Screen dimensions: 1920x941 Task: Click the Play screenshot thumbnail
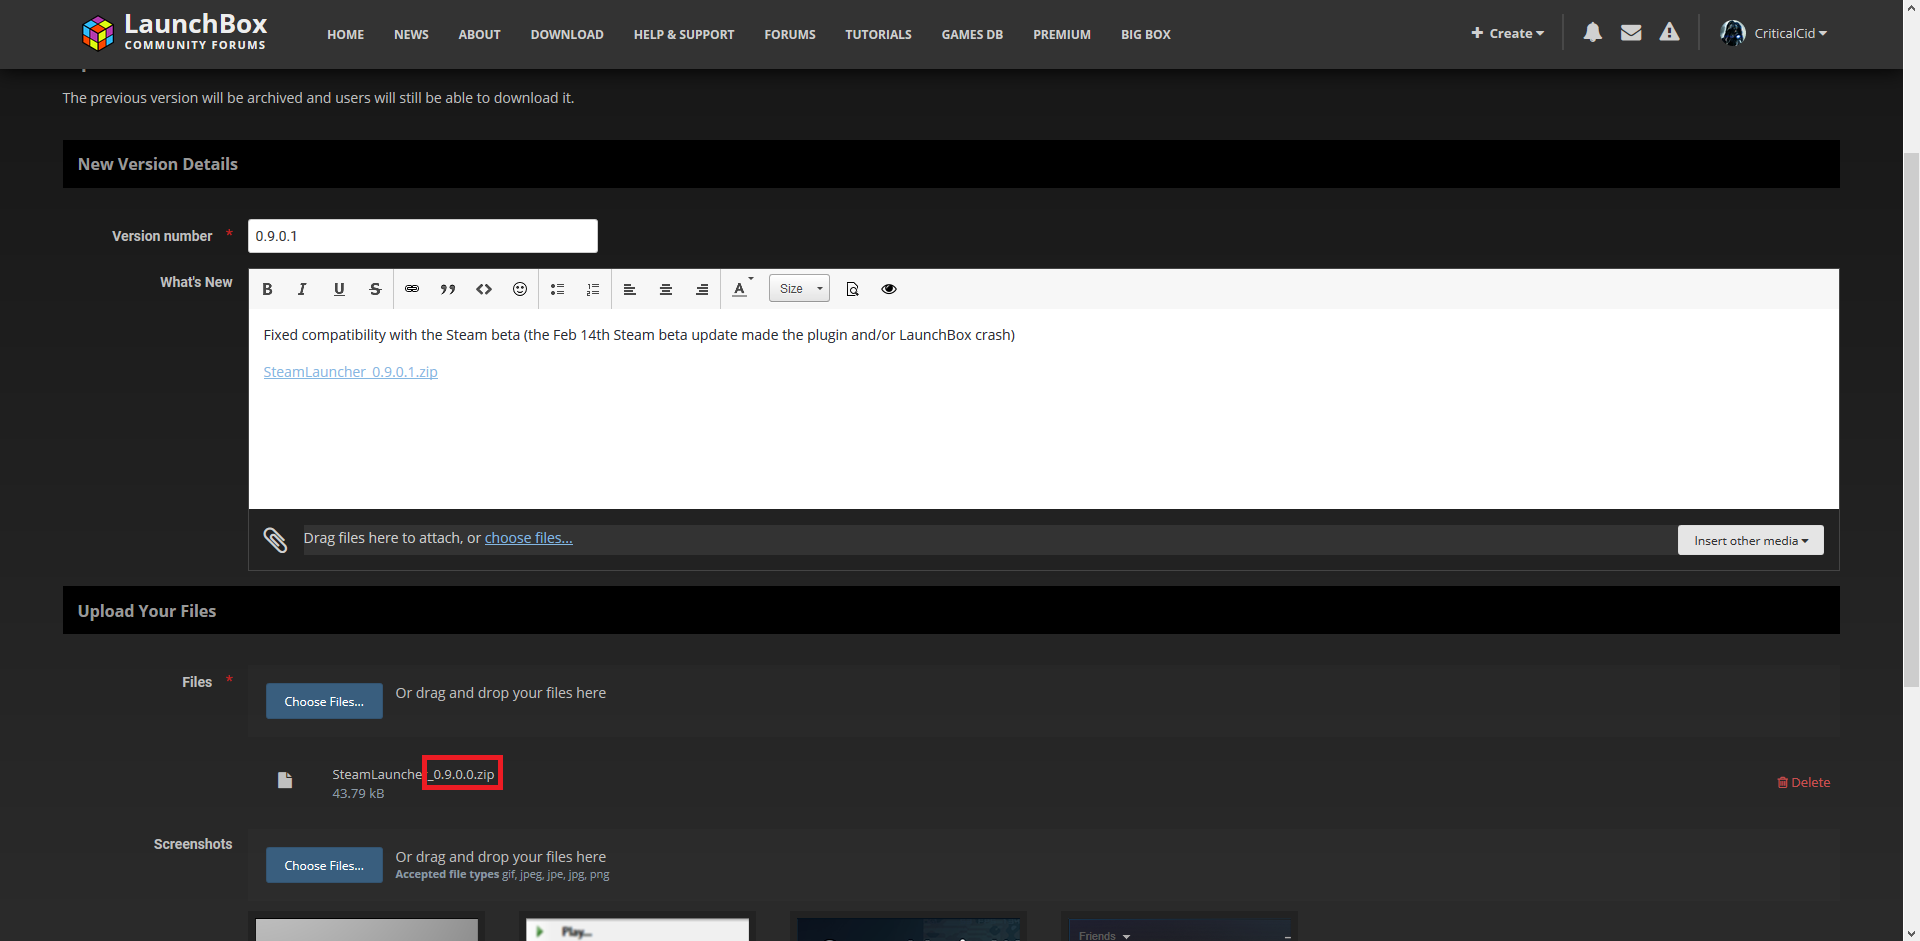pyautogui.click(x=637, y=928)
